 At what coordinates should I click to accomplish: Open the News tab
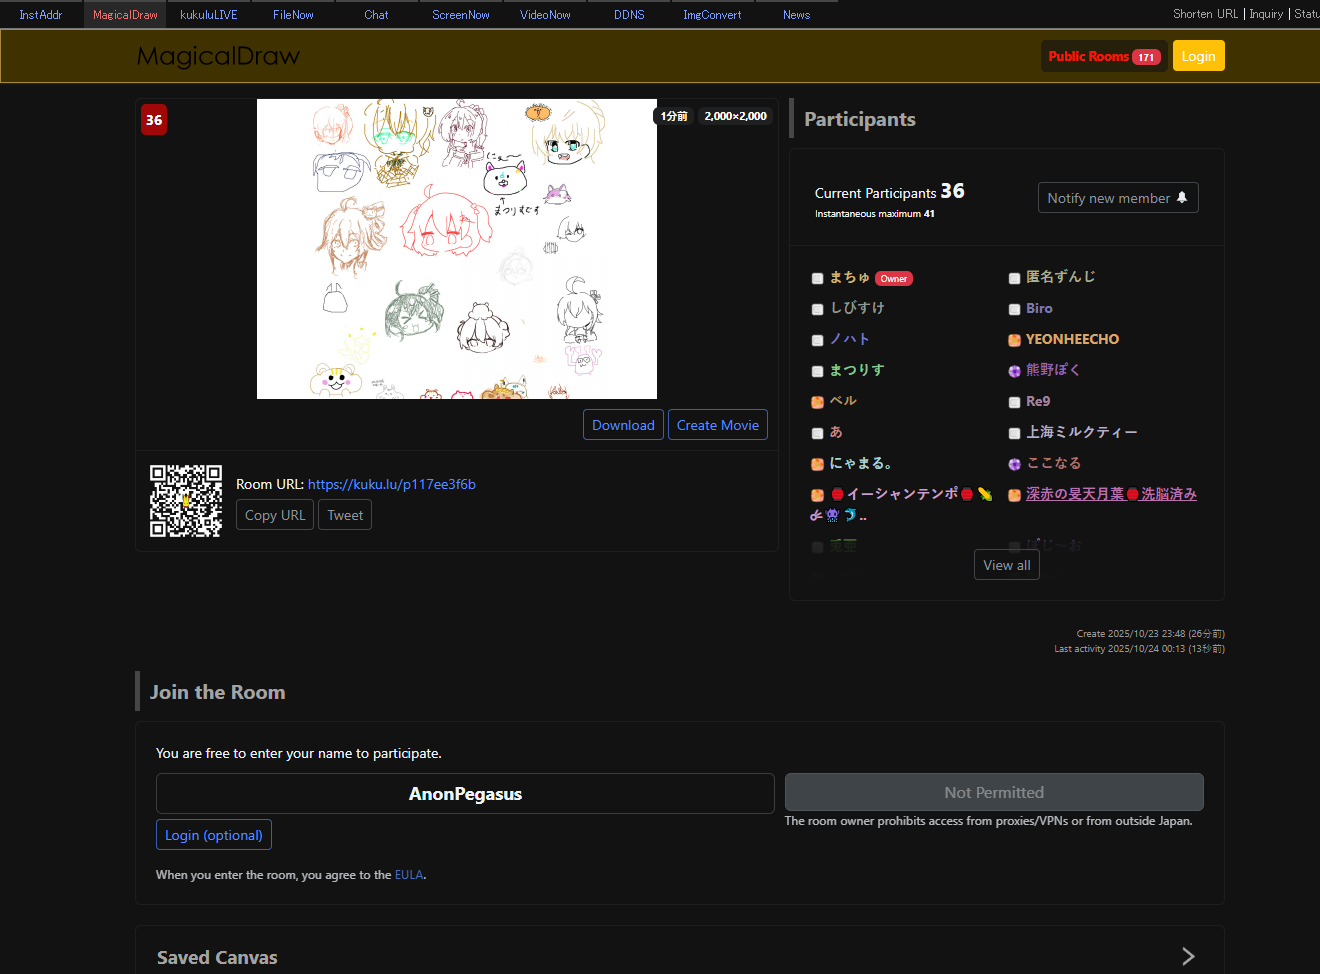[x=797, y=15]
